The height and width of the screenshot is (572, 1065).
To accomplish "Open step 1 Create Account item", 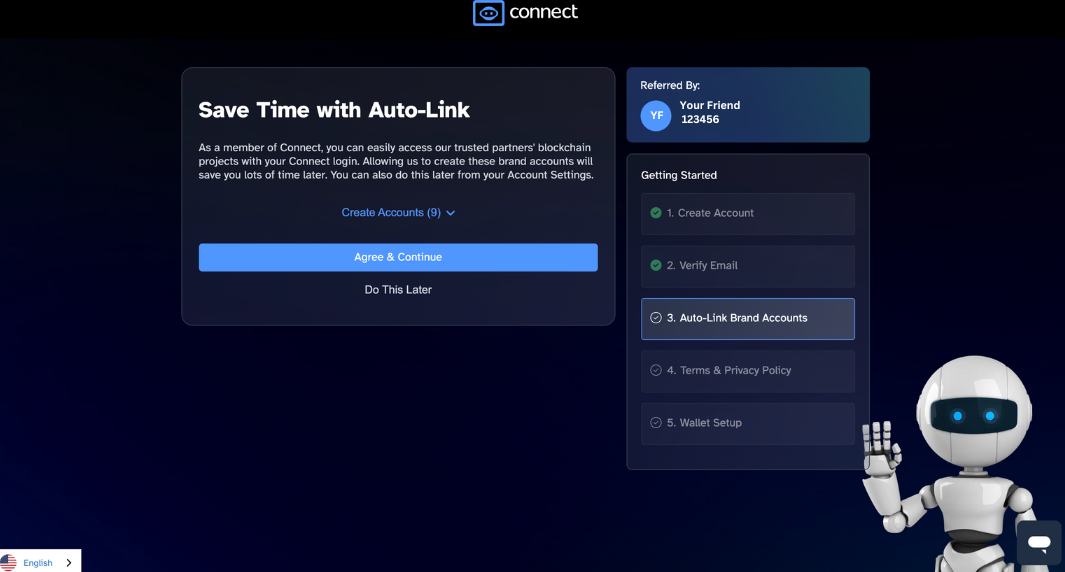I will 748,214.
